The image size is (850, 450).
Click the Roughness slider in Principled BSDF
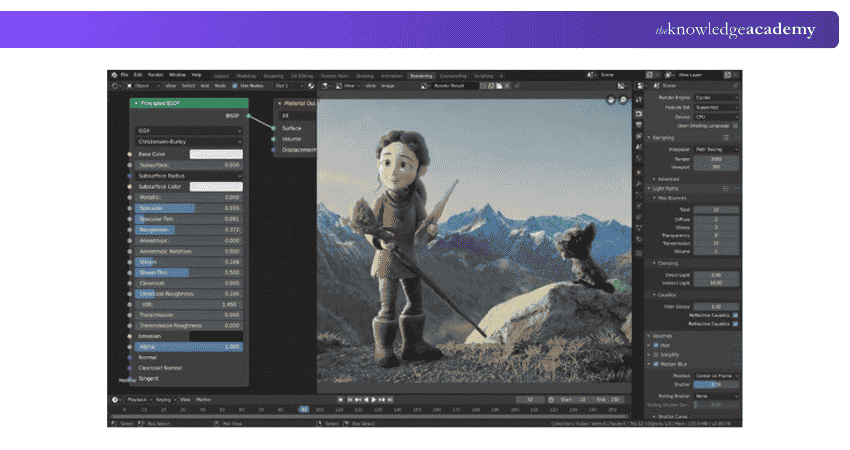188,230
